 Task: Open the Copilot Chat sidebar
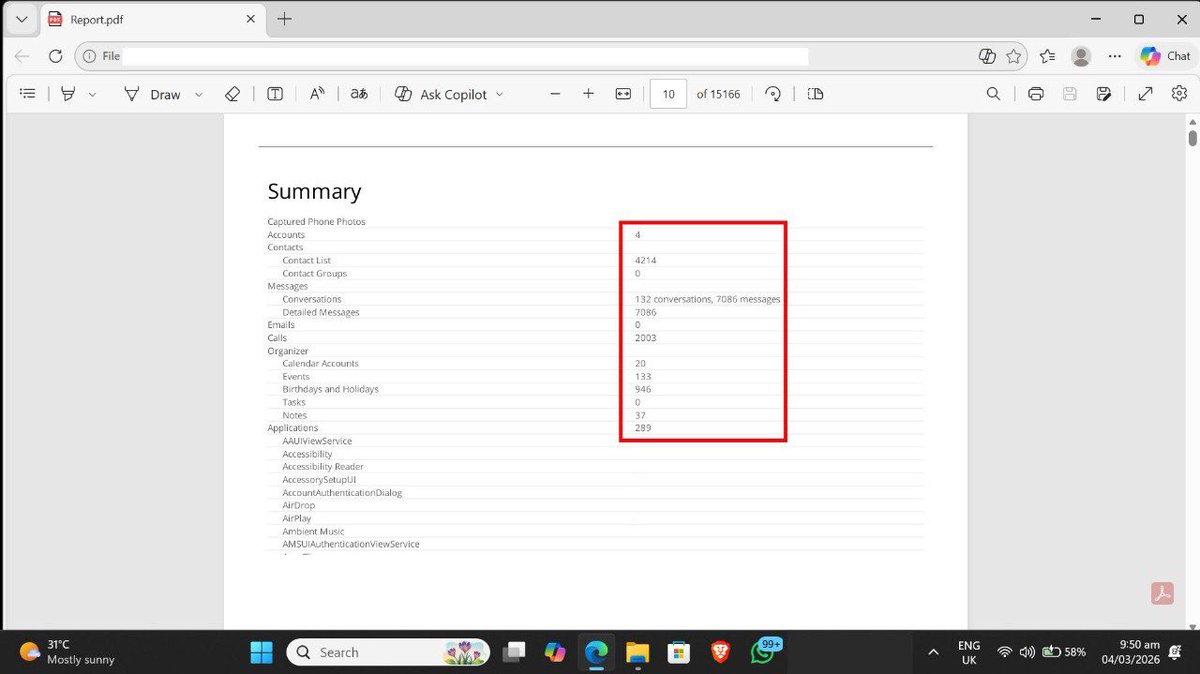[1165, 56]
